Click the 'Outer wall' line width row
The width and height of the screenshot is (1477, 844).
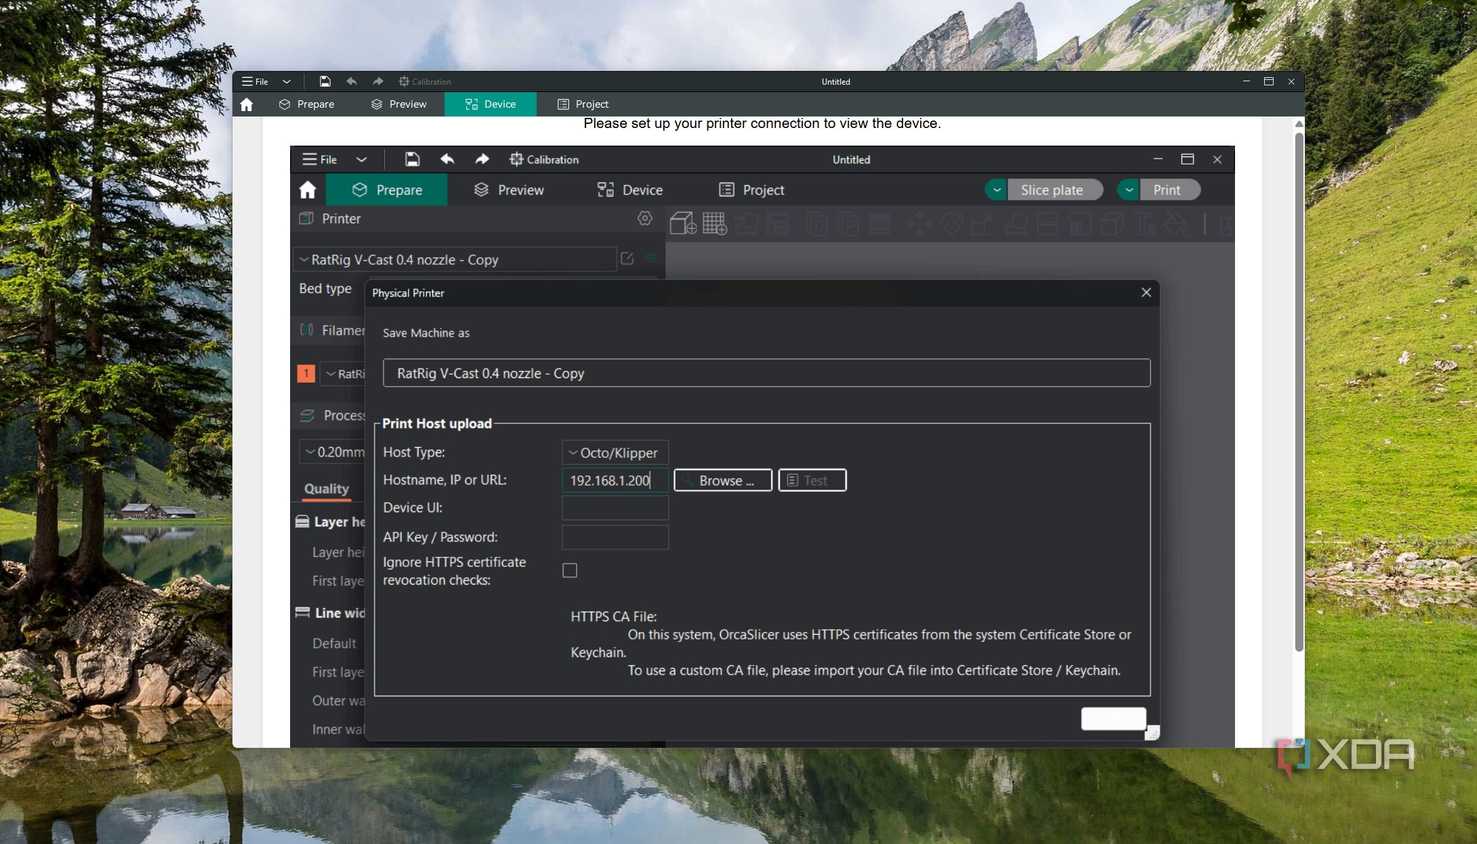(338, 700)
